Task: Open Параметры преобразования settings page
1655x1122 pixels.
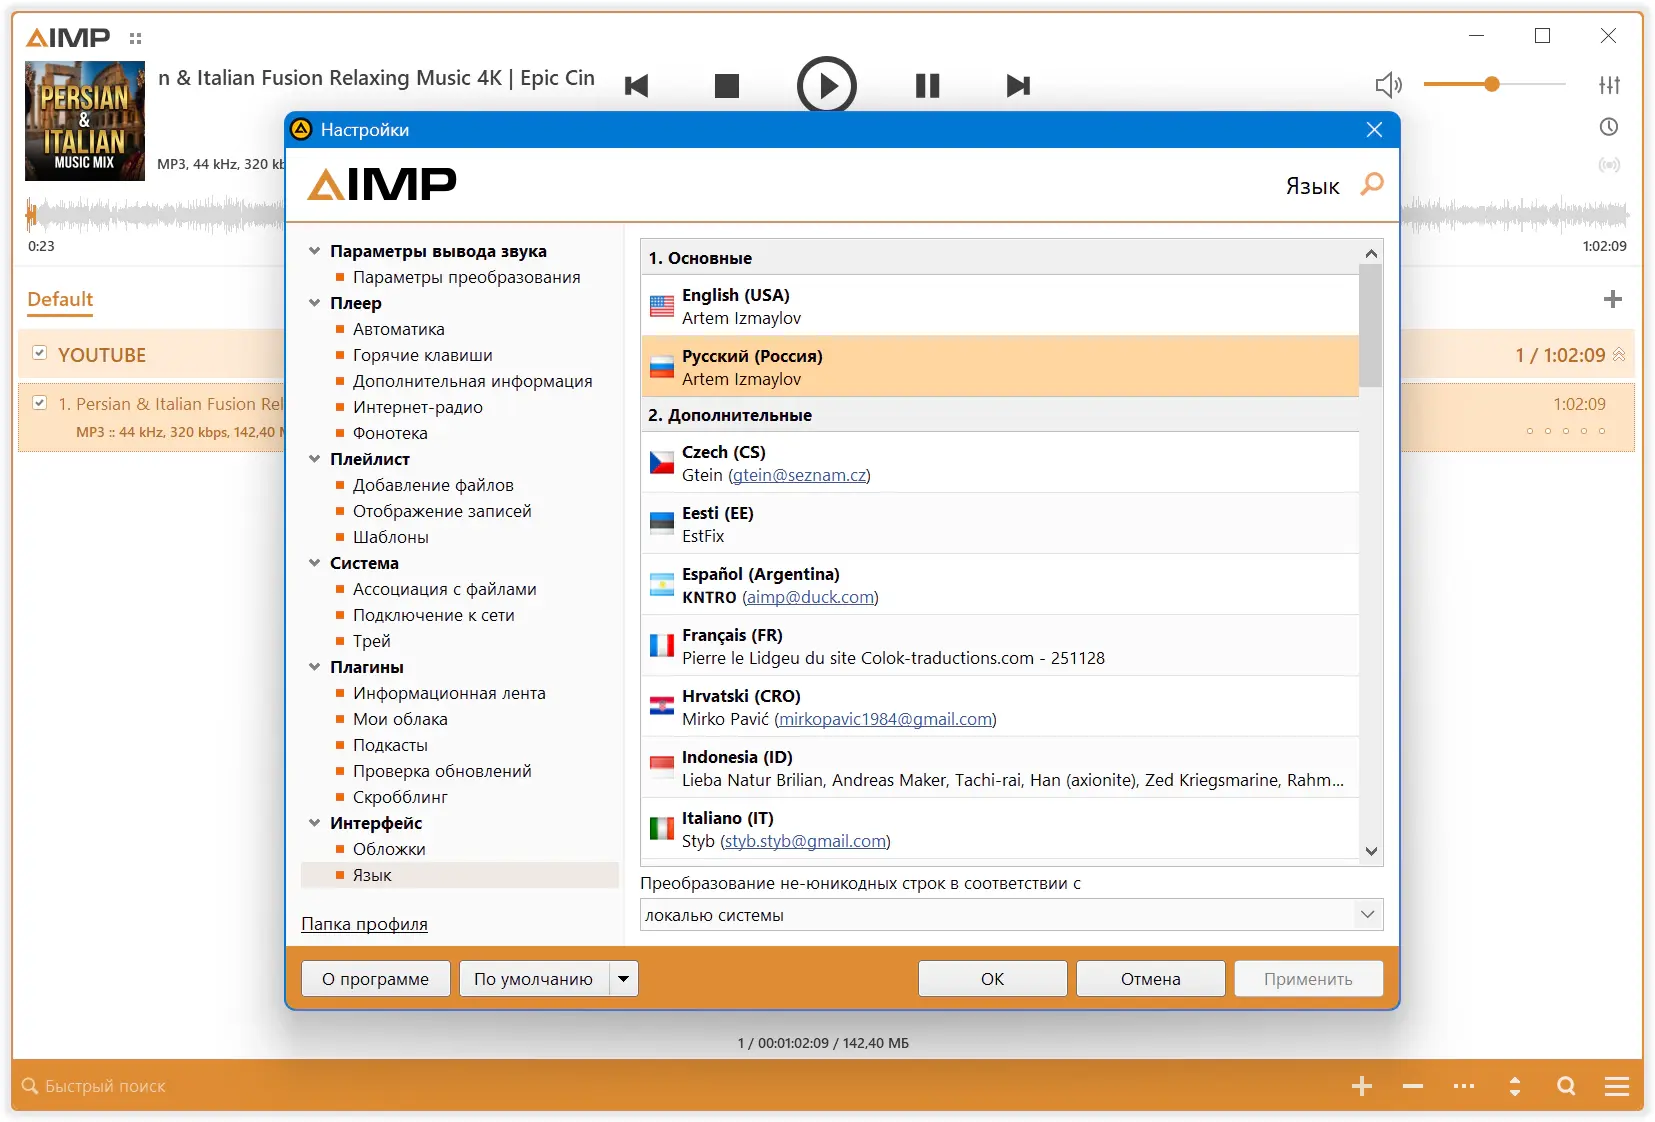Action: [467, 277]
